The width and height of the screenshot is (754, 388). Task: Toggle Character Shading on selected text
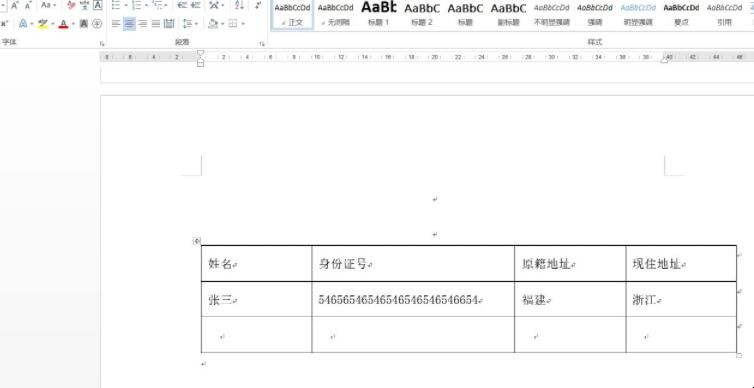(x=84, y=24)
